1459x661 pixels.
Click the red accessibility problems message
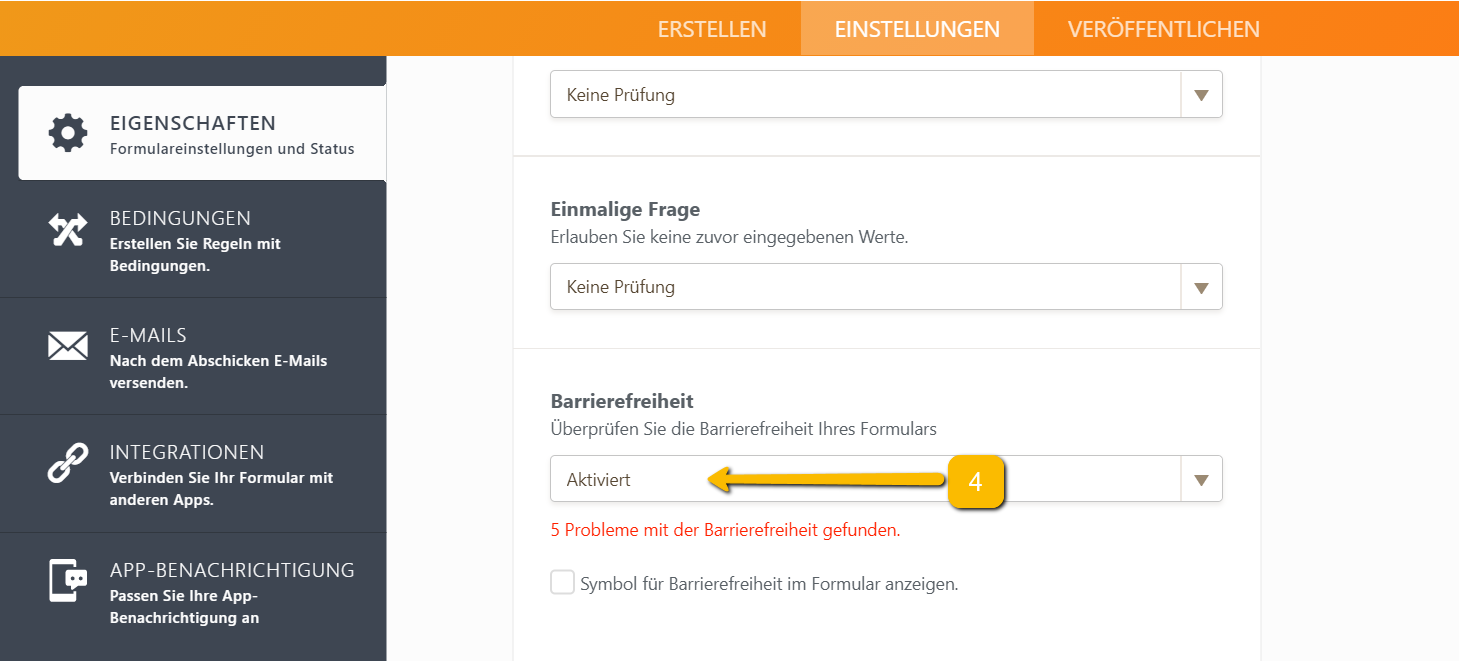pyautogui.click(x=725, y=530)
